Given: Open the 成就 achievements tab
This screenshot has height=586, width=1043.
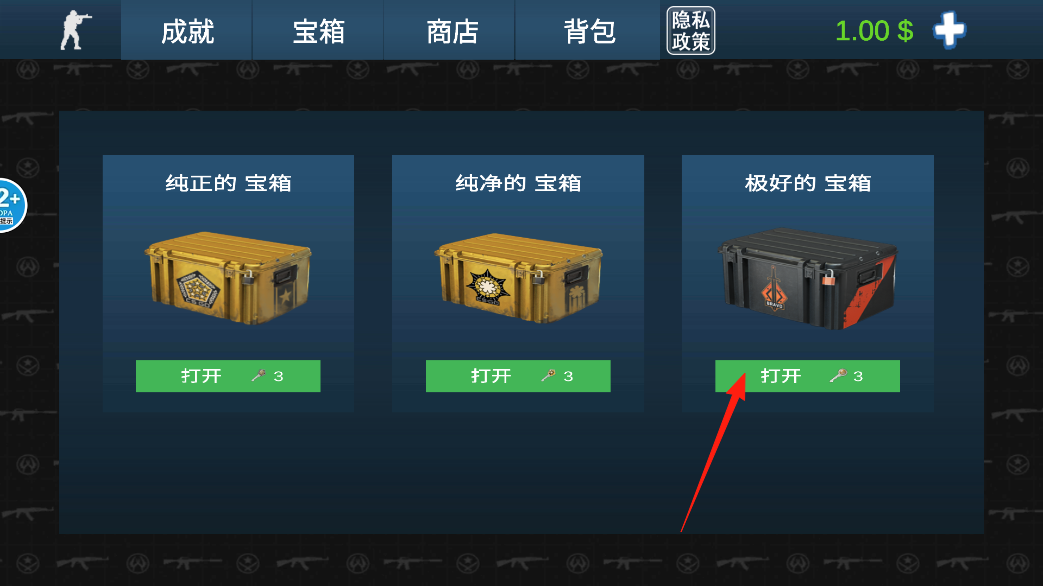Looking at the screenshot, I should pos(187,31).
